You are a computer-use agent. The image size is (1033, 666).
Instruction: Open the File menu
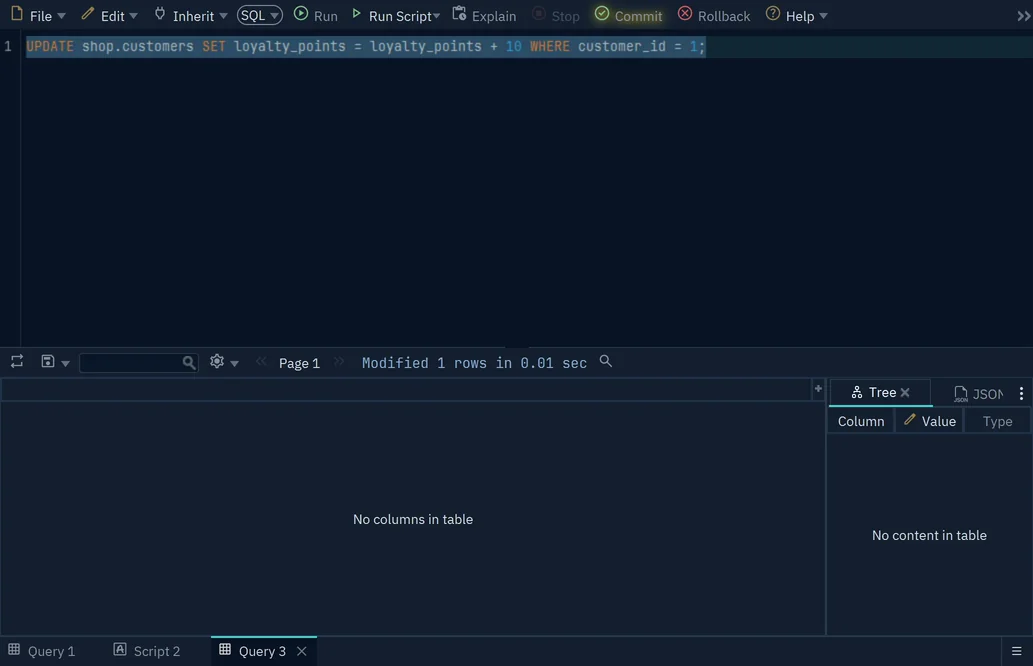tap(38, 15)
